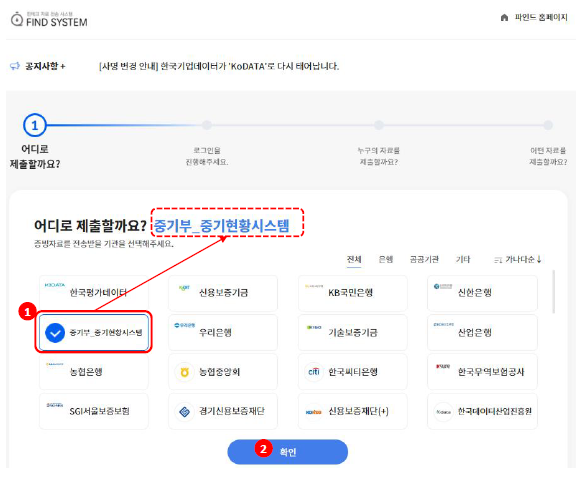Viewport: 581px width, 481px height.
Task: Click the koreg logo on 신용보증재단(+) card
Action: [313, 412]
